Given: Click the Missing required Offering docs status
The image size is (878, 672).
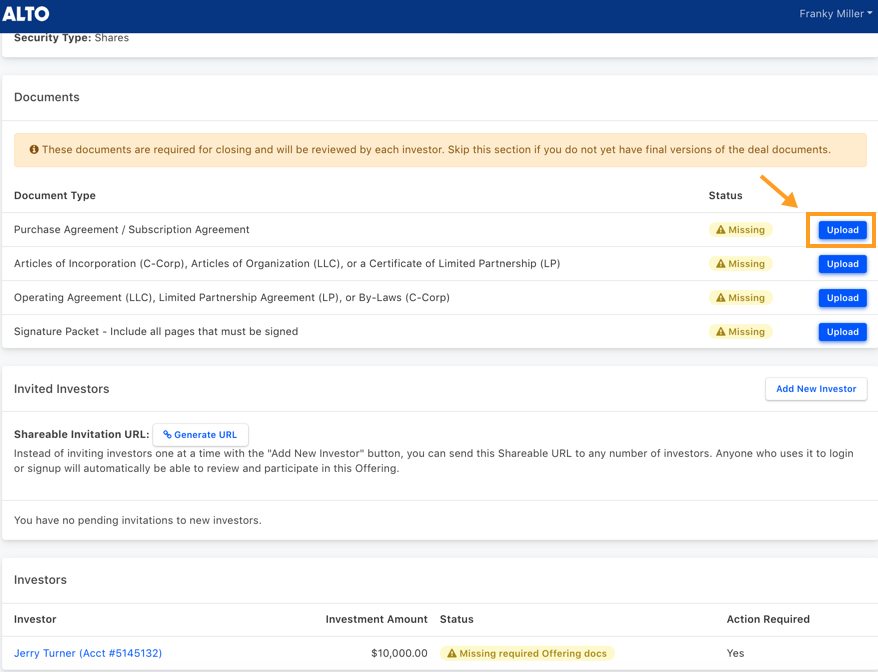Looking at the screenshot, I should (x=527, y=653).
